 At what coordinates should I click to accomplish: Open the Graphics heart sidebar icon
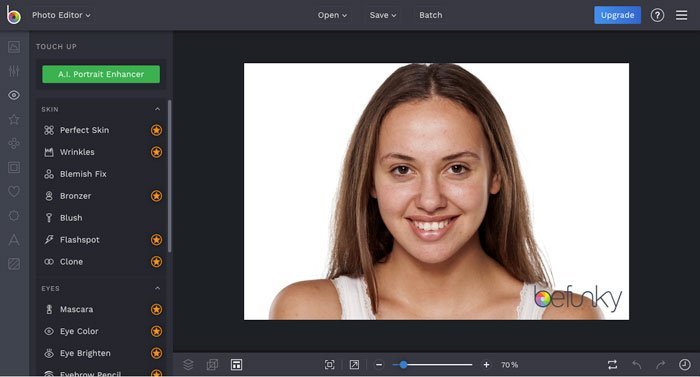14,192
